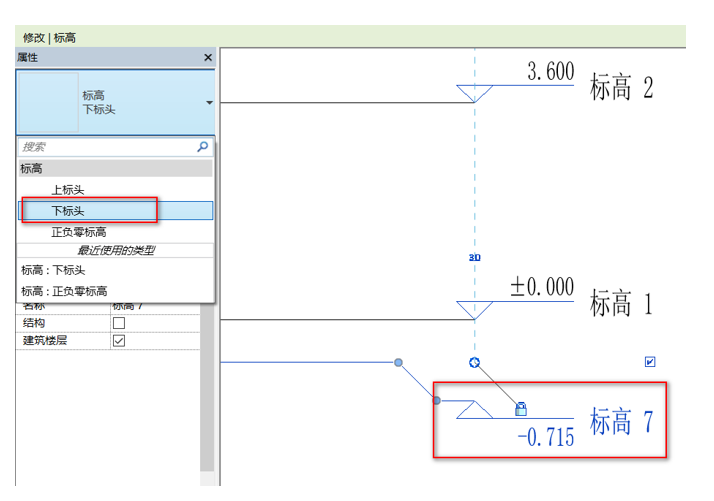Click the 标高 7 level name
714x501 pixels.
tap(621, 421)
